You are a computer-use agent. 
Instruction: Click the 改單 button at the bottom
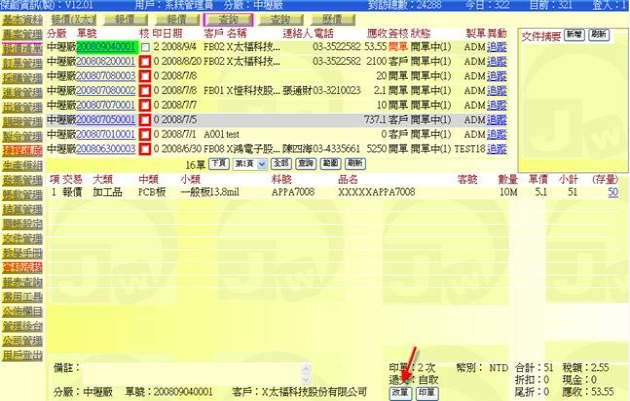pyautogui.click(x=401, y=393)
